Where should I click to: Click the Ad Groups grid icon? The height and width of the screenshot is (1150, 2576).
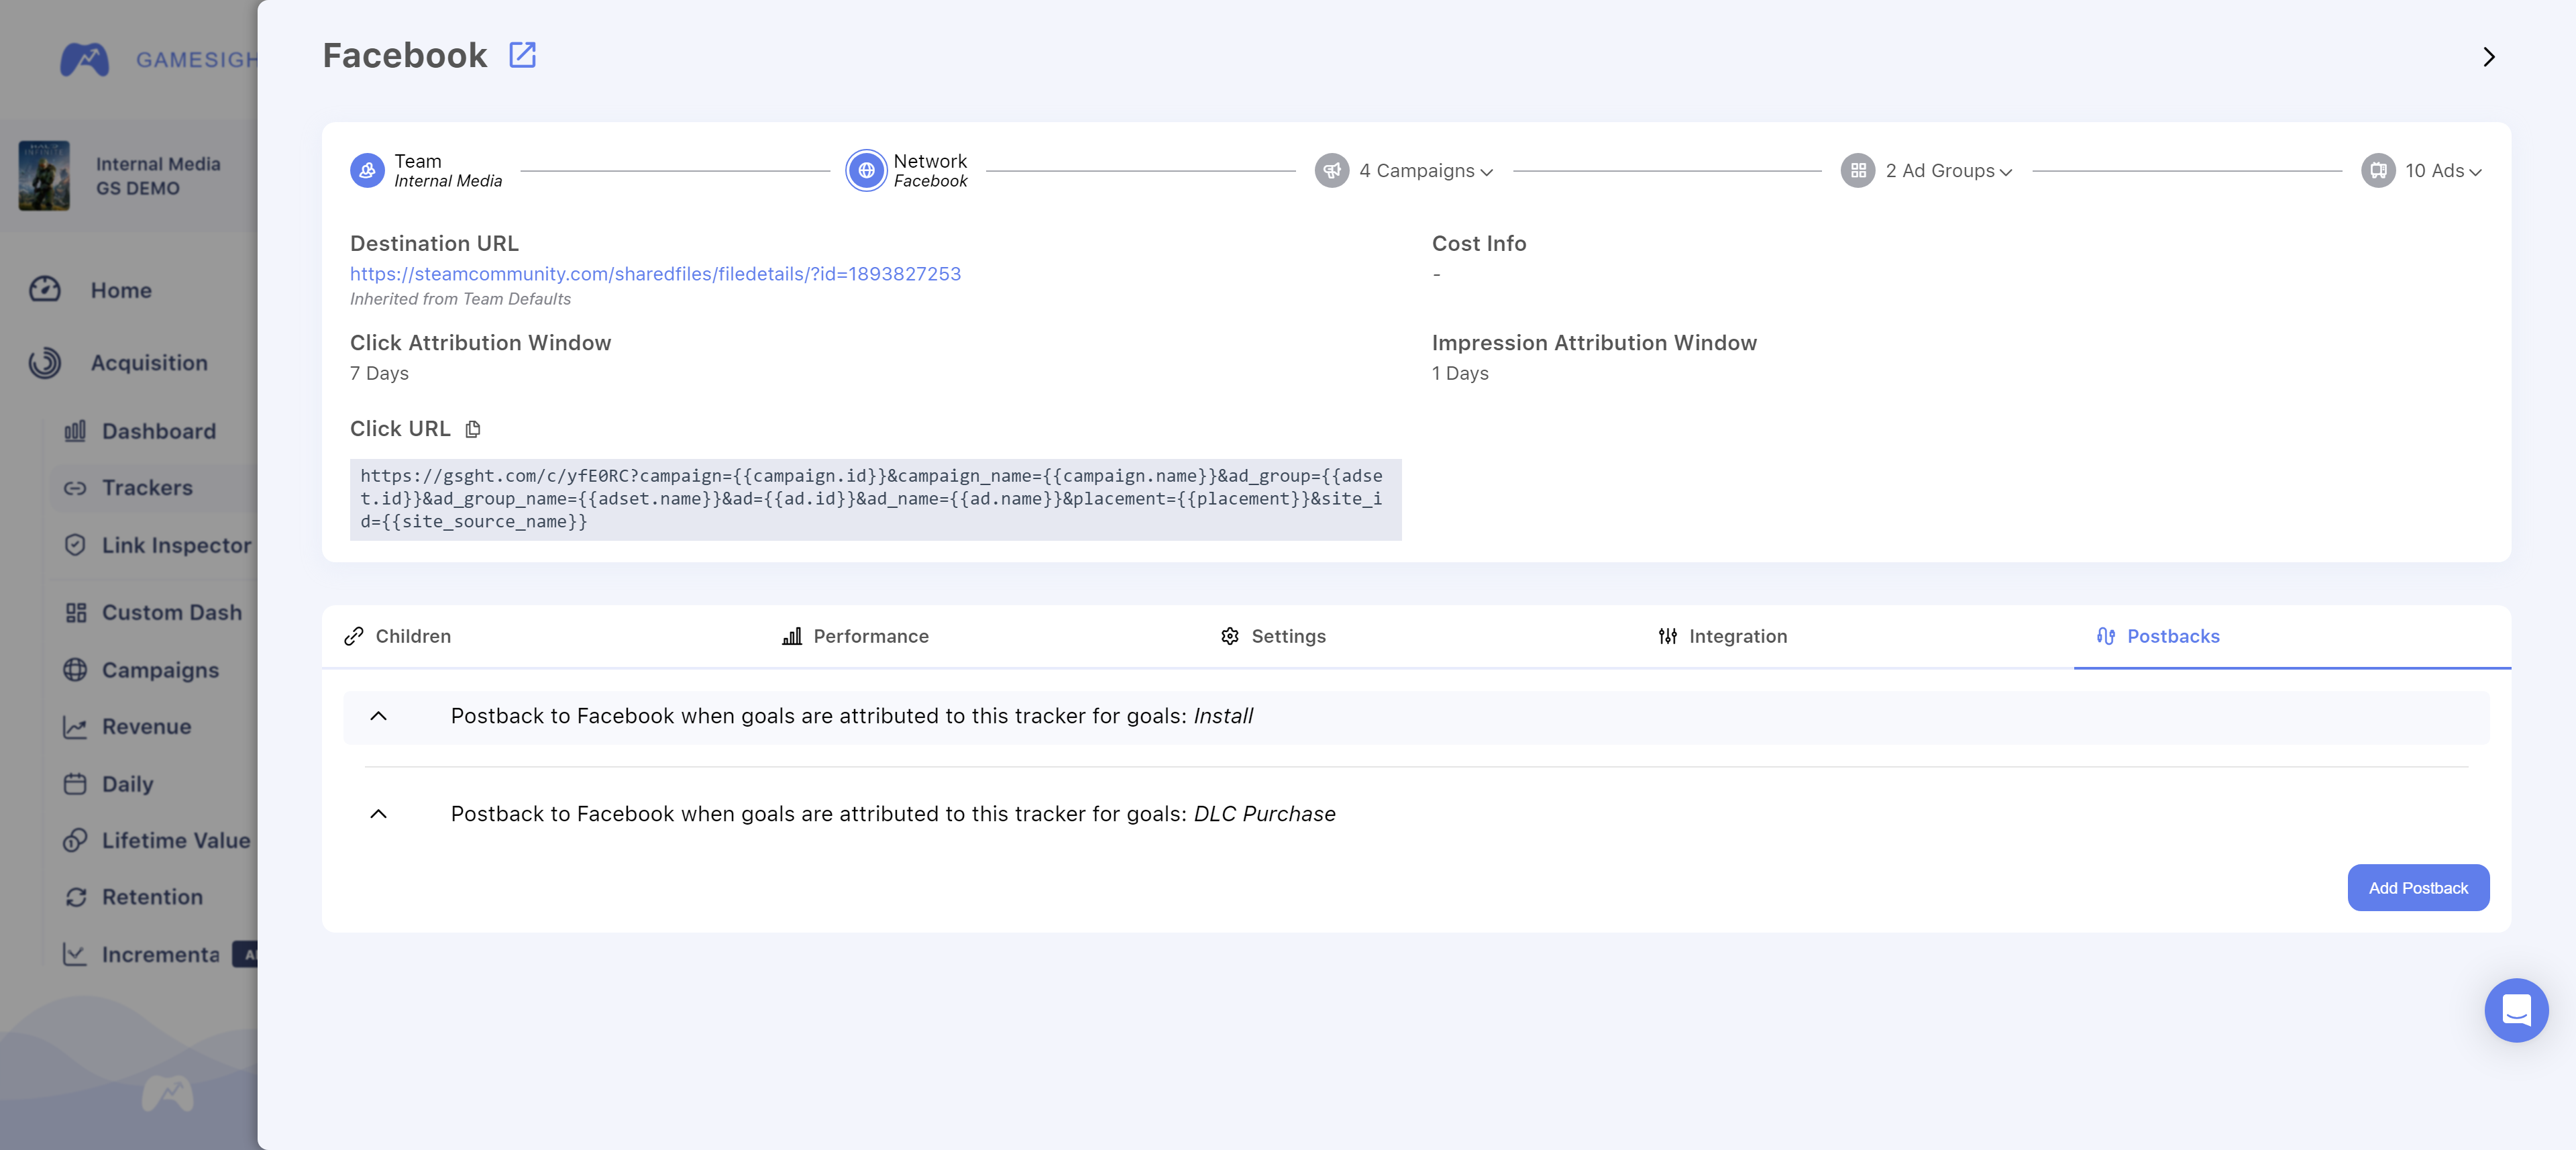[1858, 171]
